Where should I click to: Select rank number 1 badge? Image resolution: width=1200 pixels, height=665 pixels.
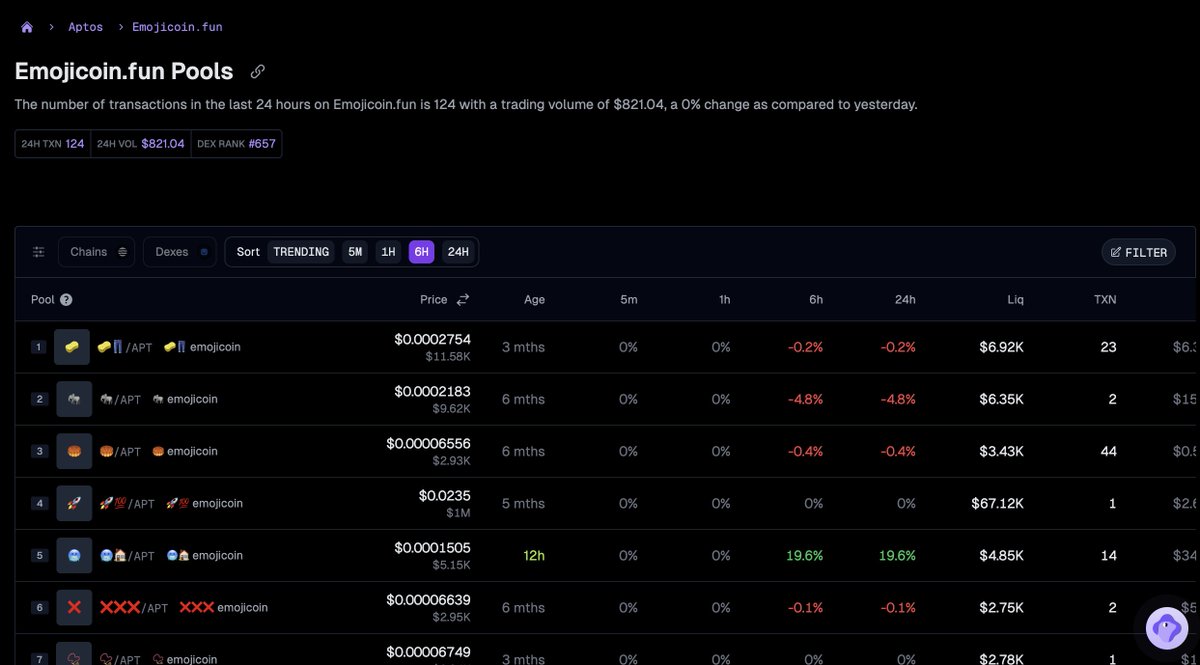click(x=38, y=347)
